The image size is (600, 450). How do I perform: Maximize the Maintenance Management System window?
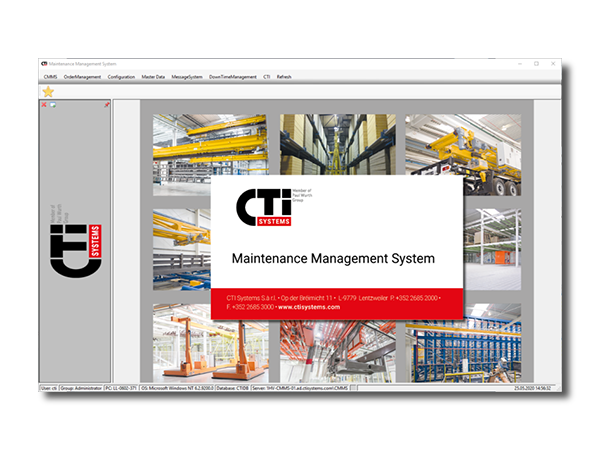(536, 64)
